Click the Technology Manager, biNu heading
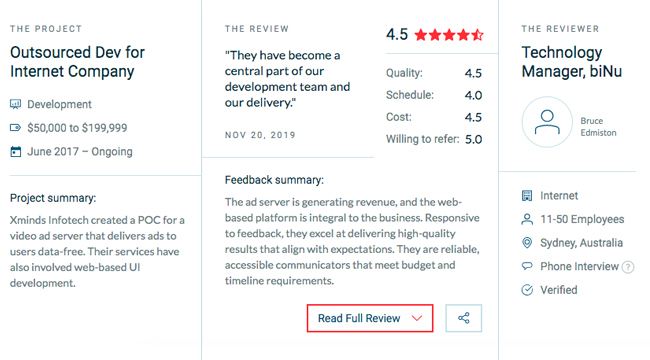This screenshot has height=360, width=650. click(572, 62)
